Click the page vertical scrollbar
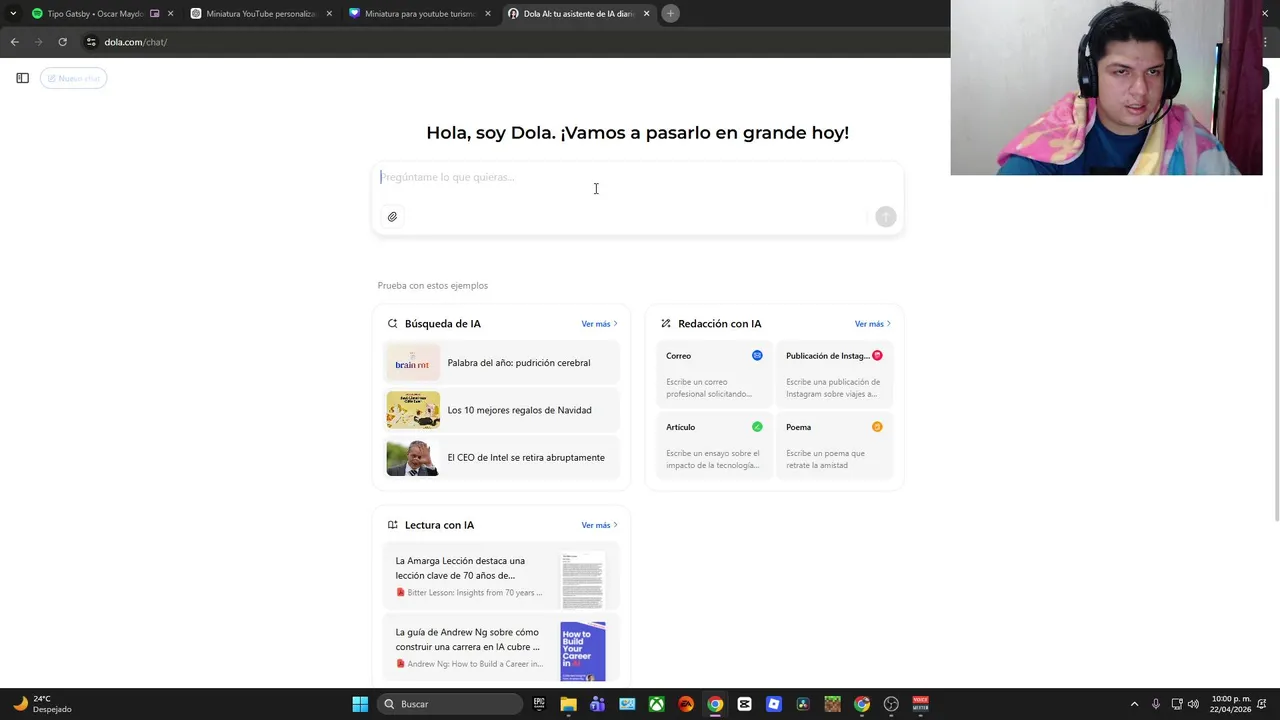 click(x=1275, y=310)
